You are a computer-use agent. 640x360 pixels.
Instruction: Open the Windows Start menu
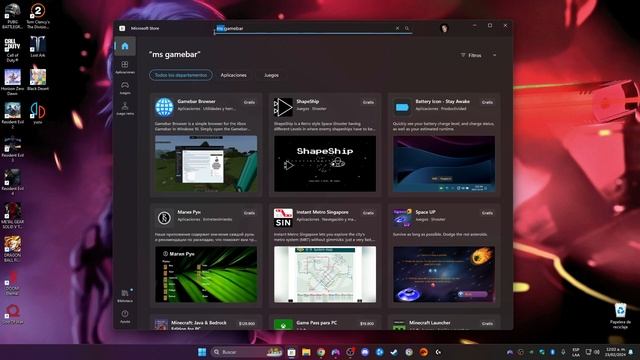[202, 352]
